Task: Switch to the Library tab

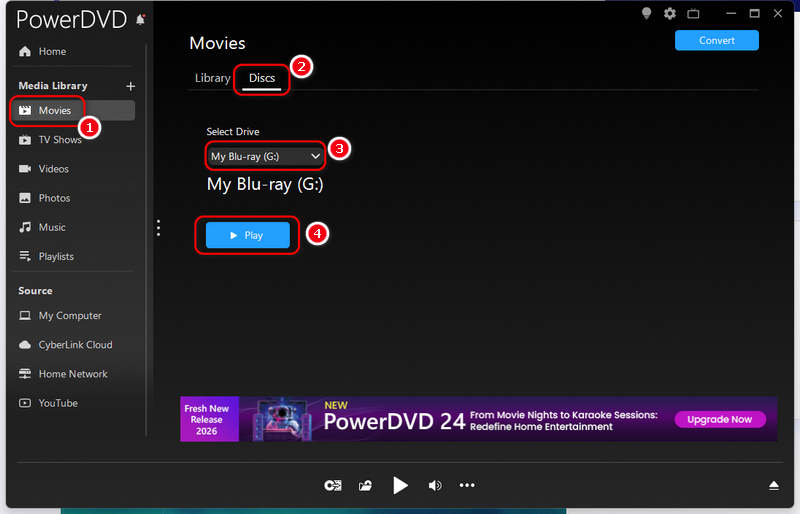Action: click(212, 78)
